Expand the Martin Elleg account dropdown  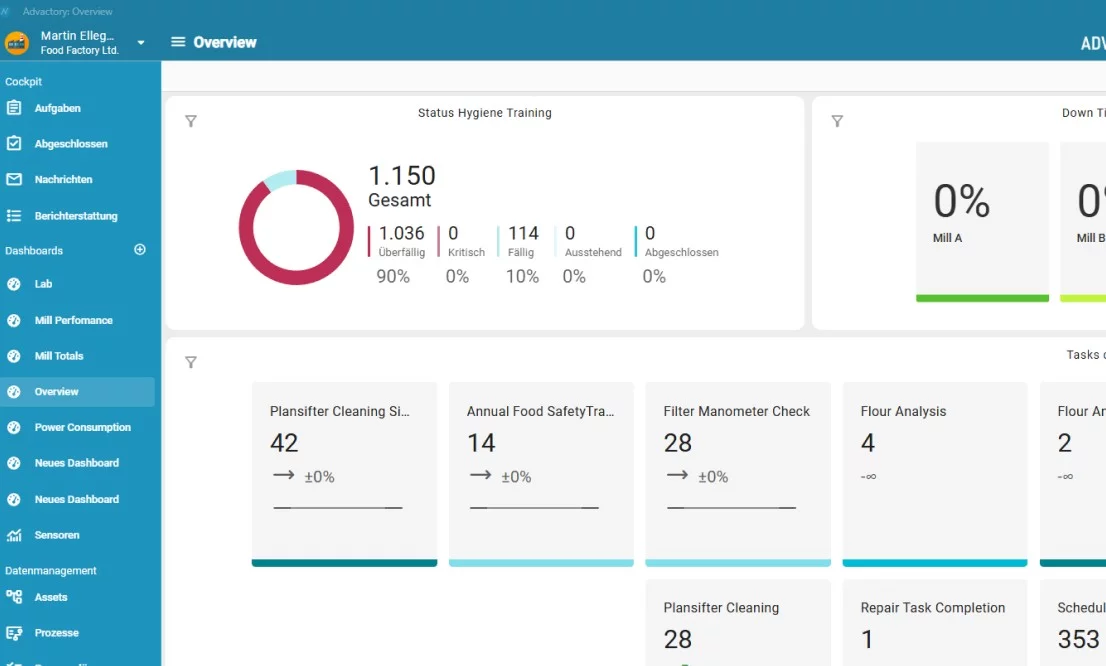(141, 42)
